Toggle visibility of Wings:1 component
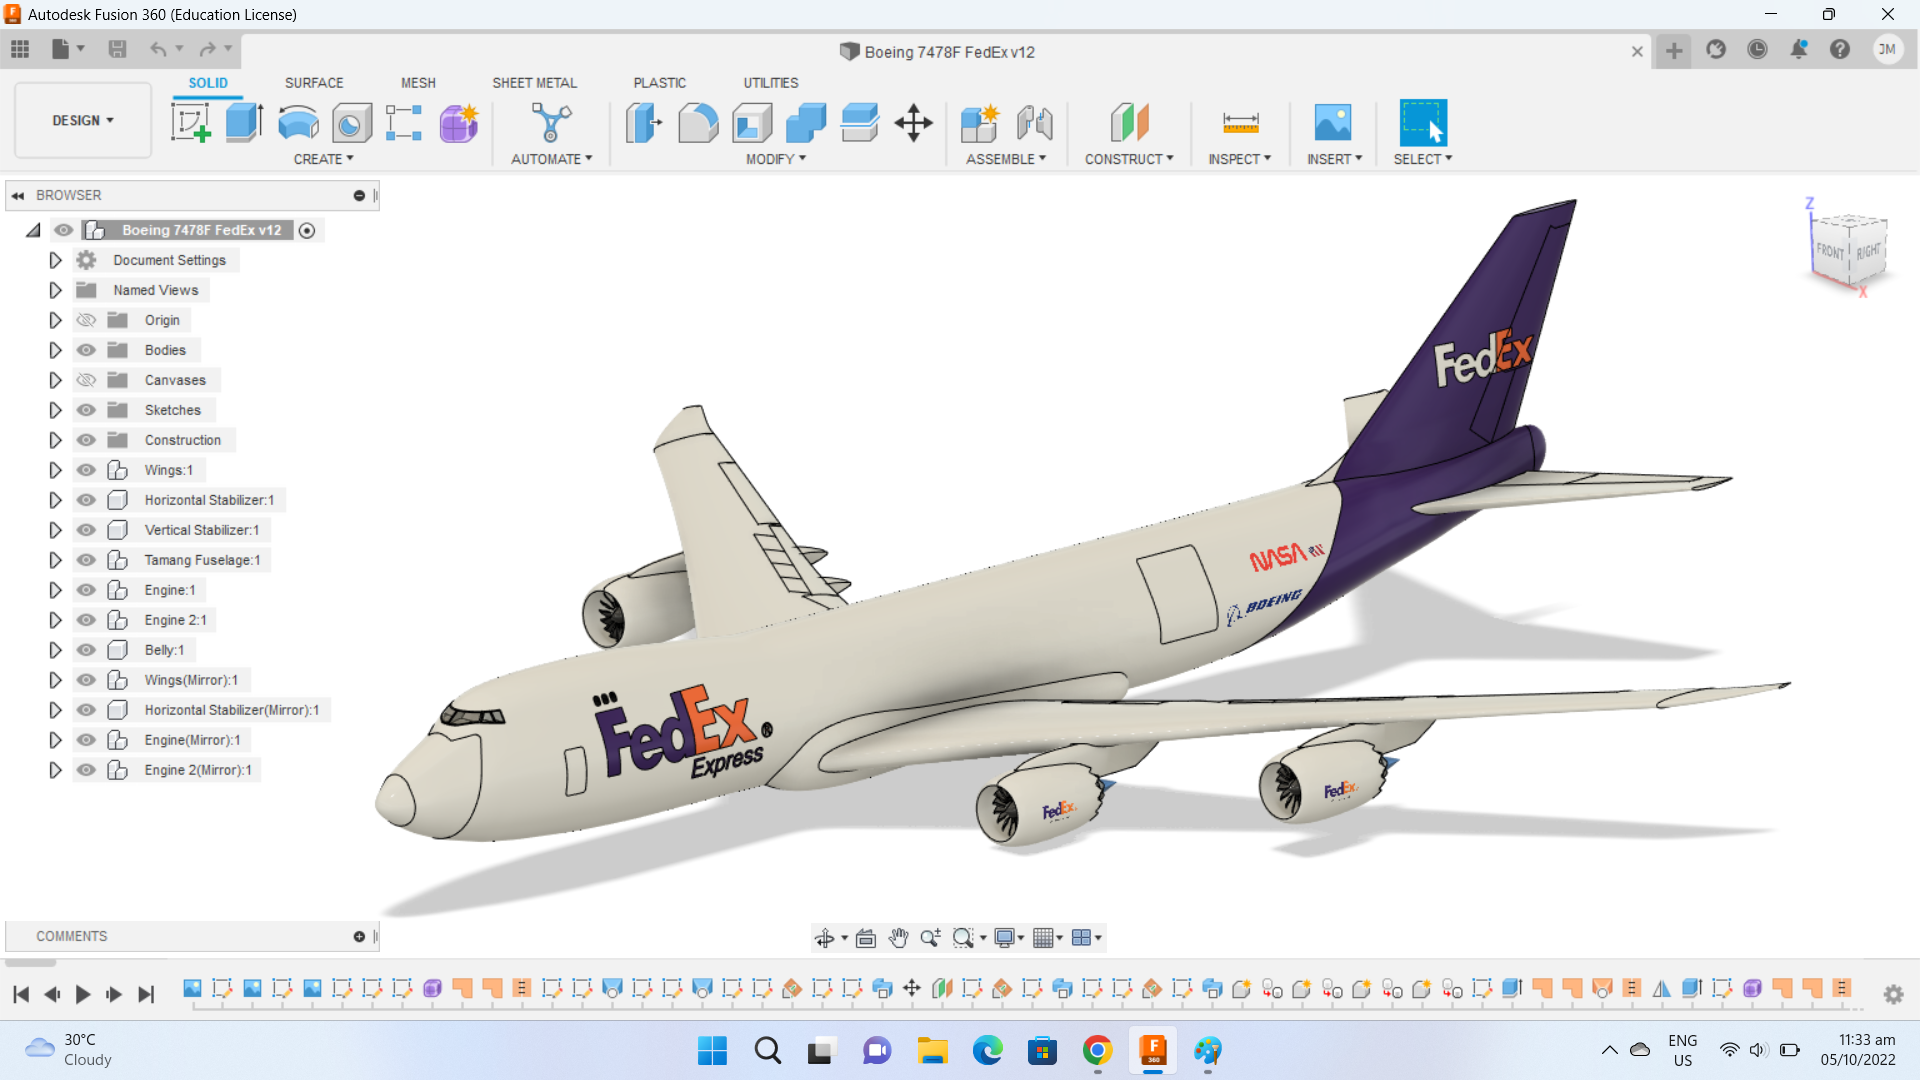Screen dimensions: 1920x1080 pos(87,470)
